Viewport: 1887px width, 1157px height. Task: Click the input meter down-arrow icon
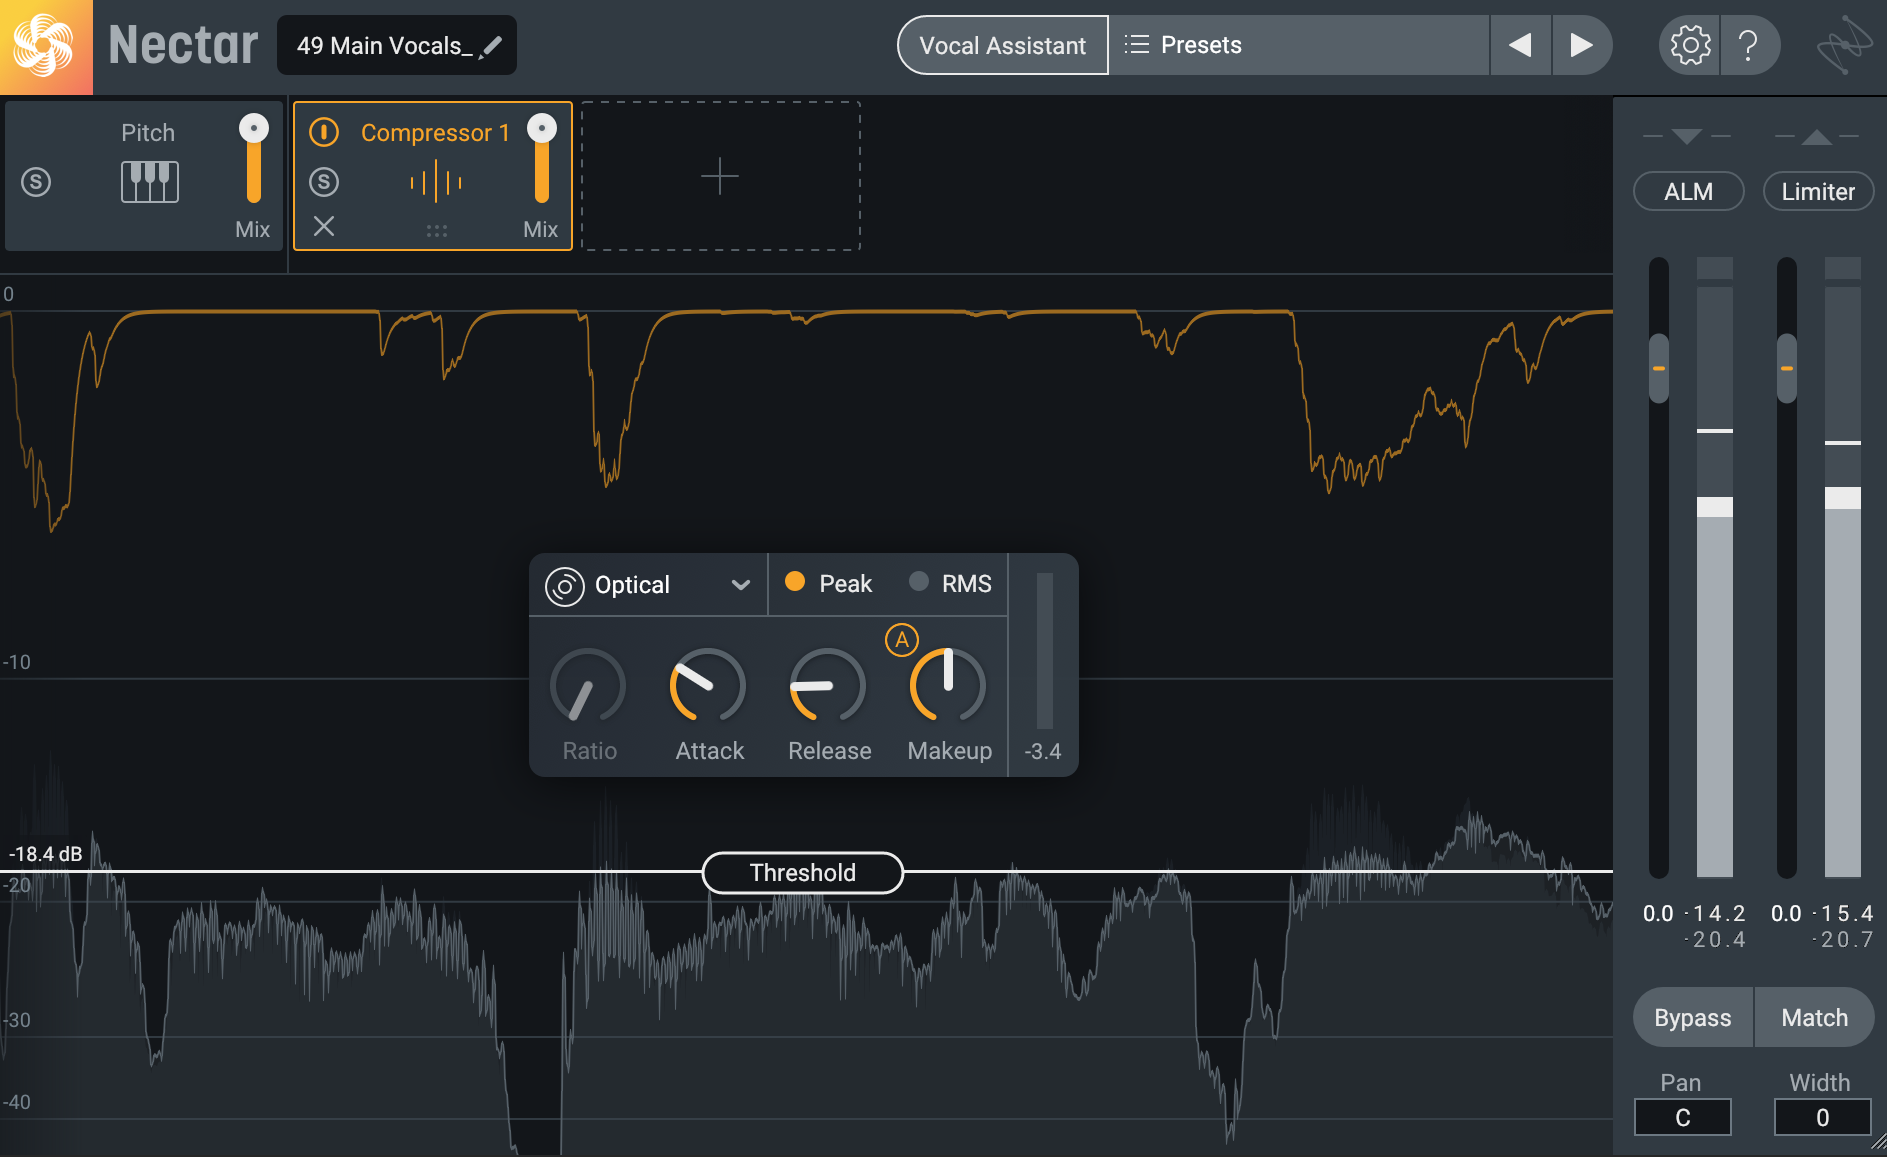1687,136
